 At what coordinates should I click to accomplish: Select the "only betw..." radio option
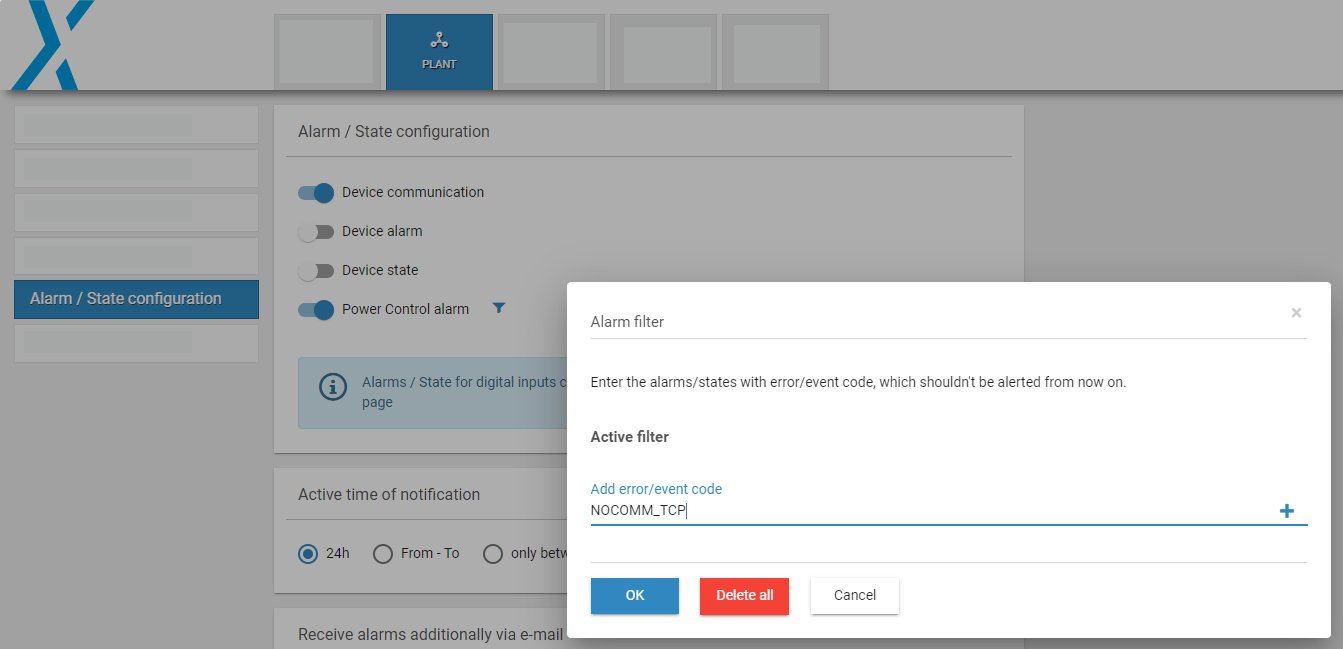pyautogui.click(x=492, y=553)
